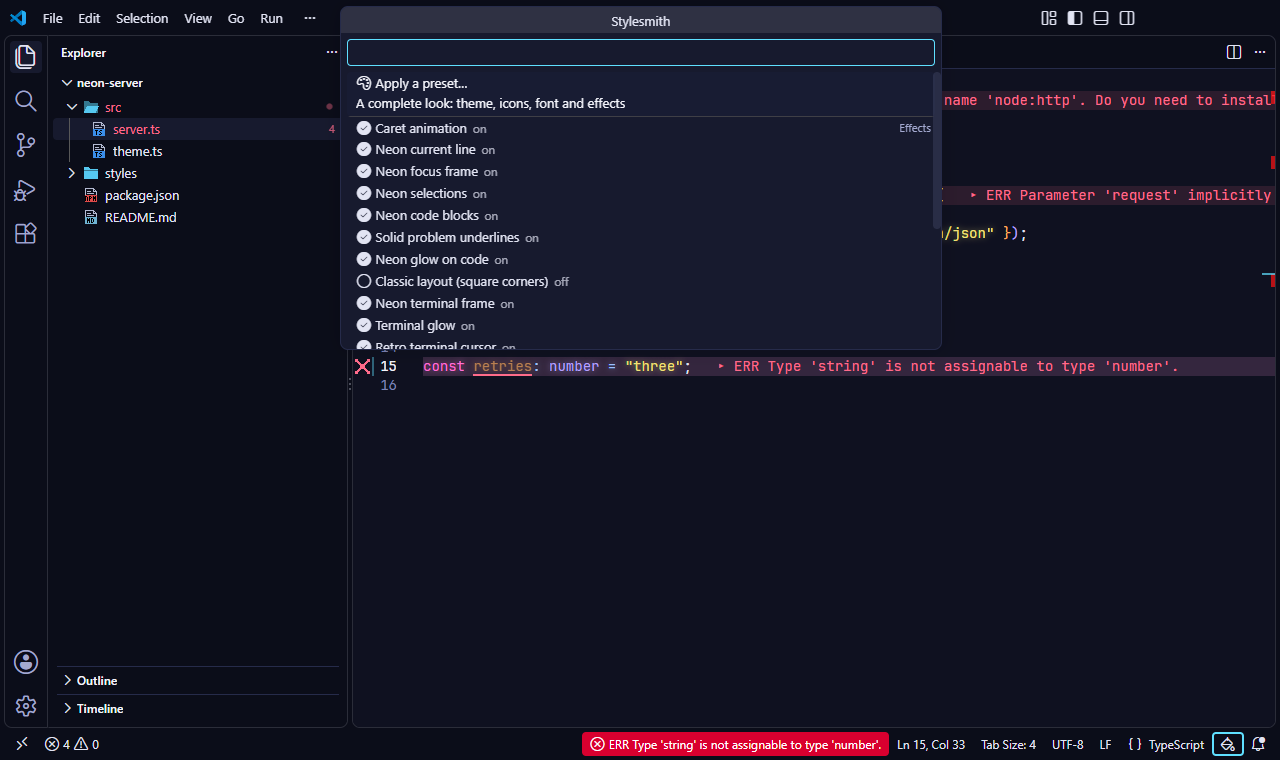Viewport: 1280px width, 760px height.
Task: Click the Stylesmith list scrollbar
Action: click(937, 150)
